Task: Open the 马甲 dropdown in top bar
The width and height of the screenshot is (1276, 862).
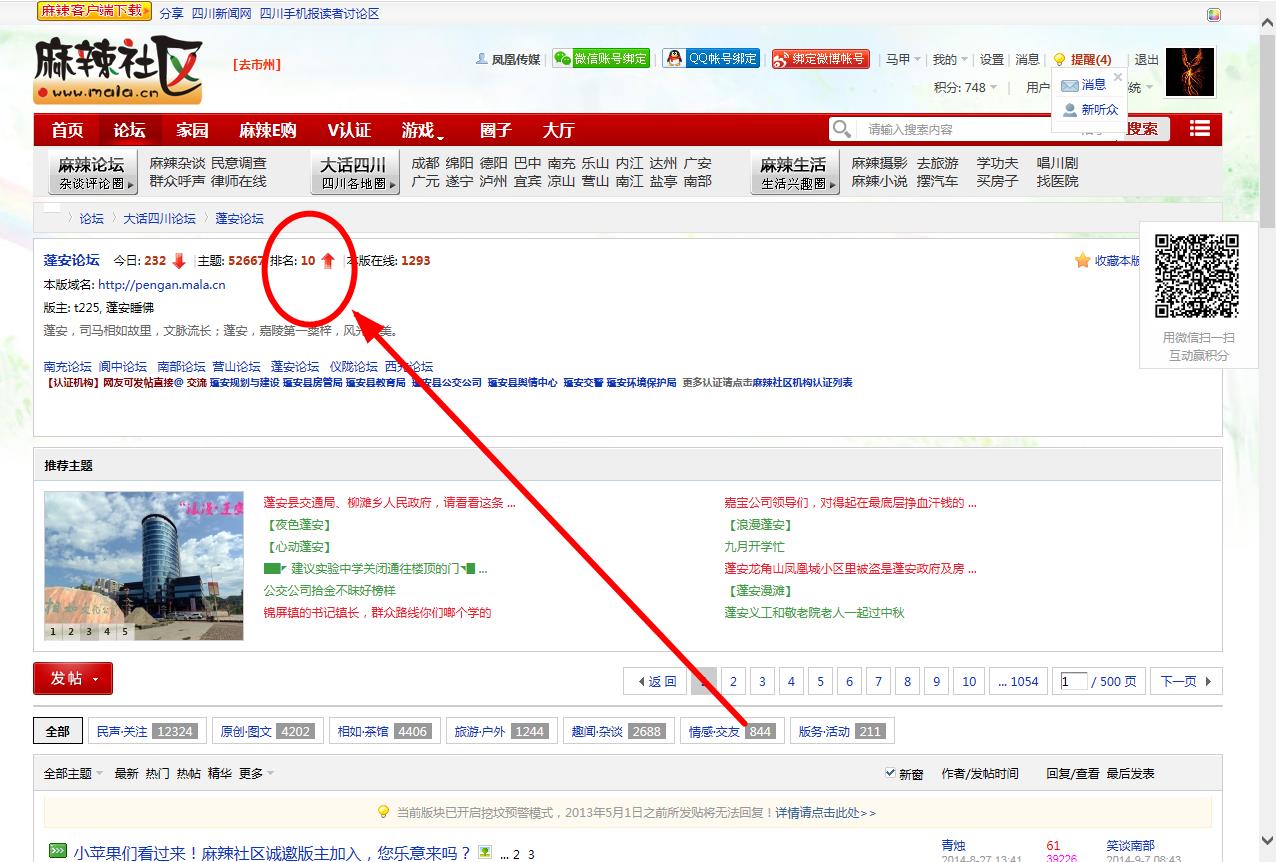Action: point(903,60)
